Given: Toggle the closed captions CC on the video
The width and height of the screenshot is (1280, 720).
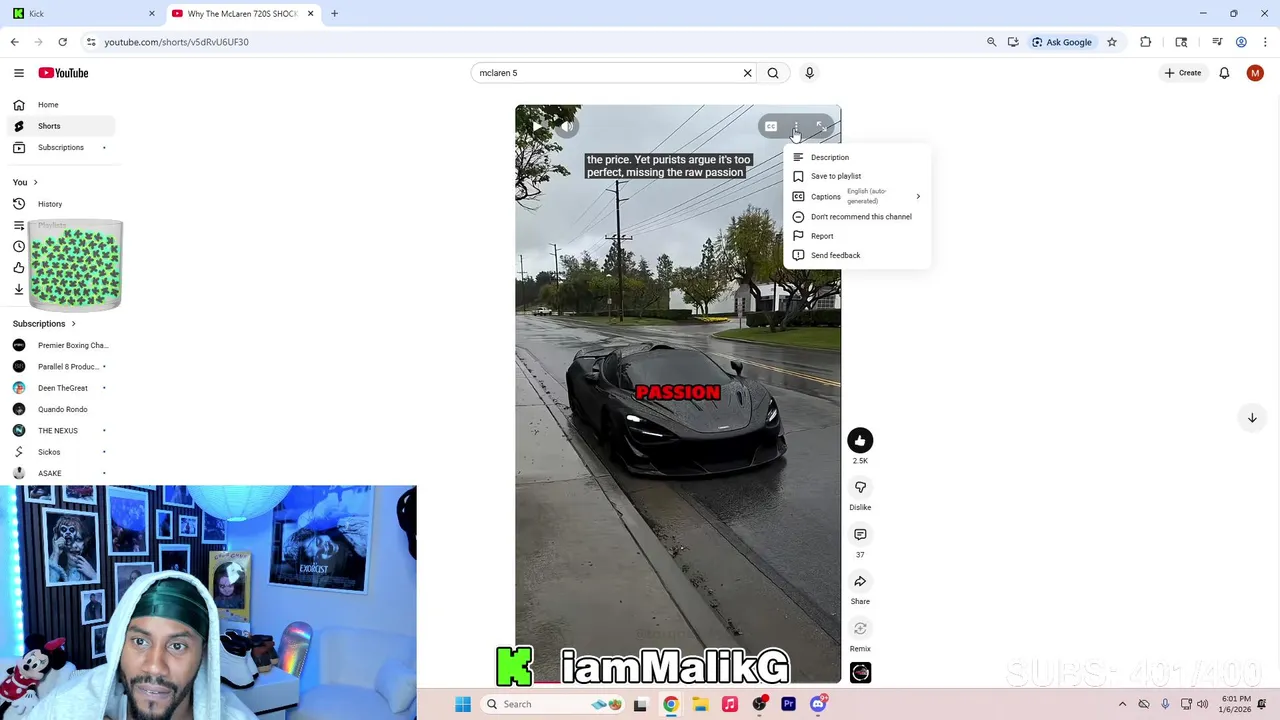Looking at the screenshot, I should tap(771, 127).
